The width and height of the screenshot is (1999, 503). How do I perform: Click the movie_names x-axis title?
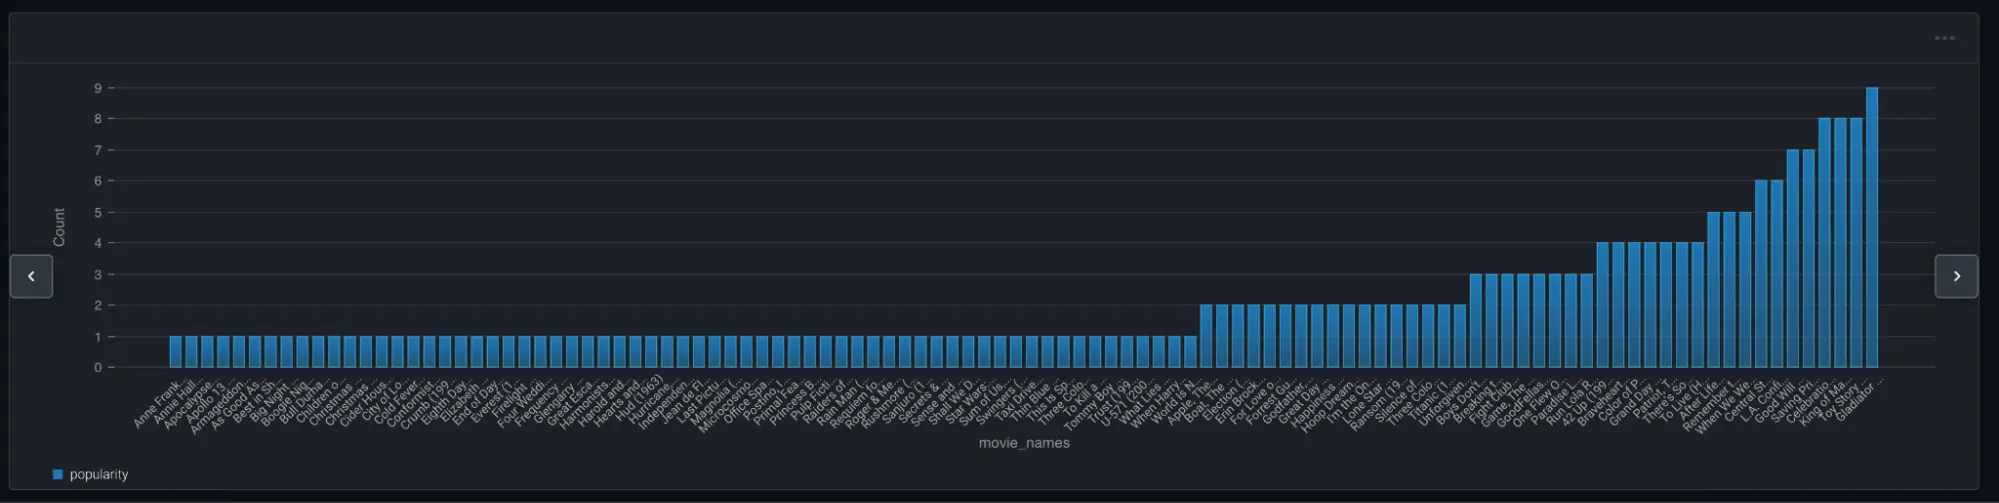[x=1024, y=443]
